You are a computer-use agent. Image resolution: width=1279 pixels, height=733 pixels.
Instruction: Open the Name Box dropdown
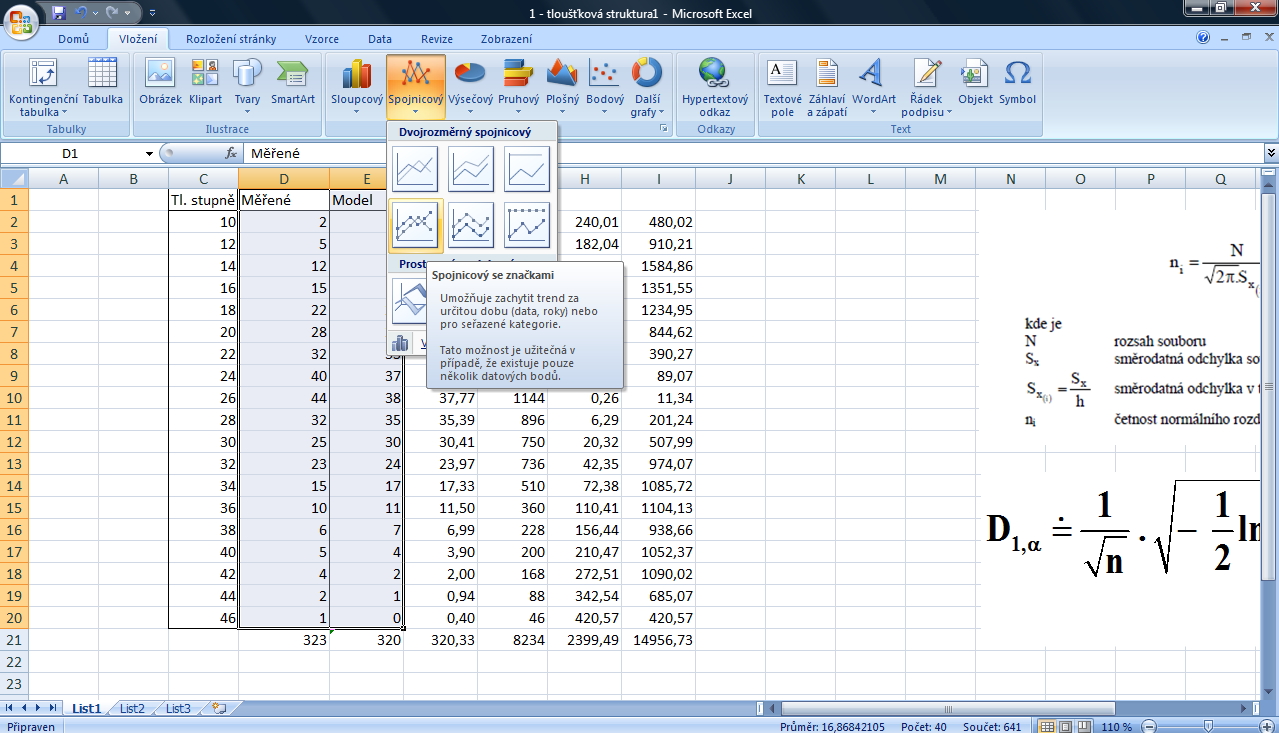[x=149, y=154]
